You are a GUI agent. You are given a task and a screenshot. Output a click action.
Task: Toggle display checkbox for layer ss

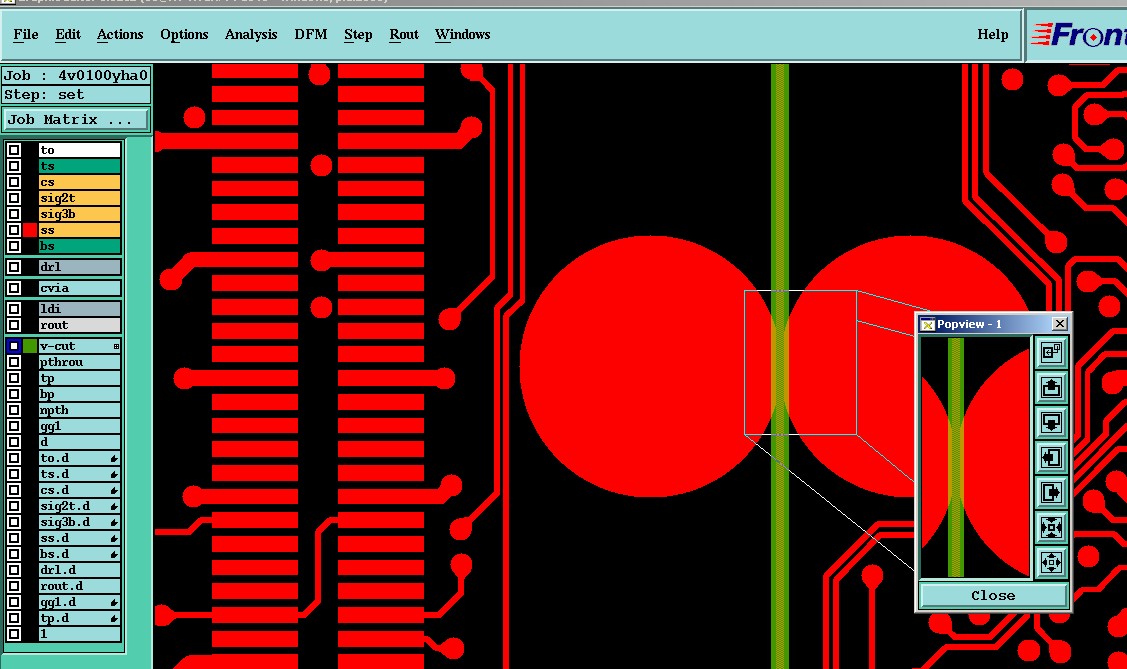tap(14, 230)
